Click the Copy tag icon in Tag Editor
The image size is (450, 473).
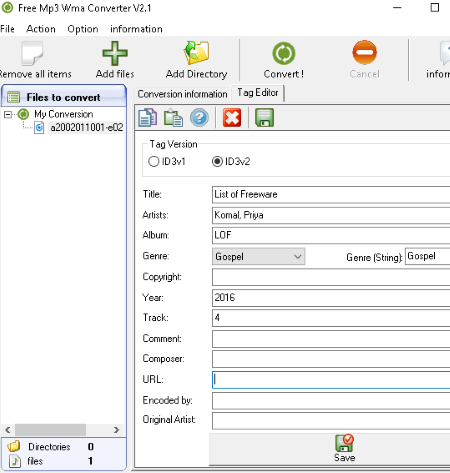(x=147, y=118)
